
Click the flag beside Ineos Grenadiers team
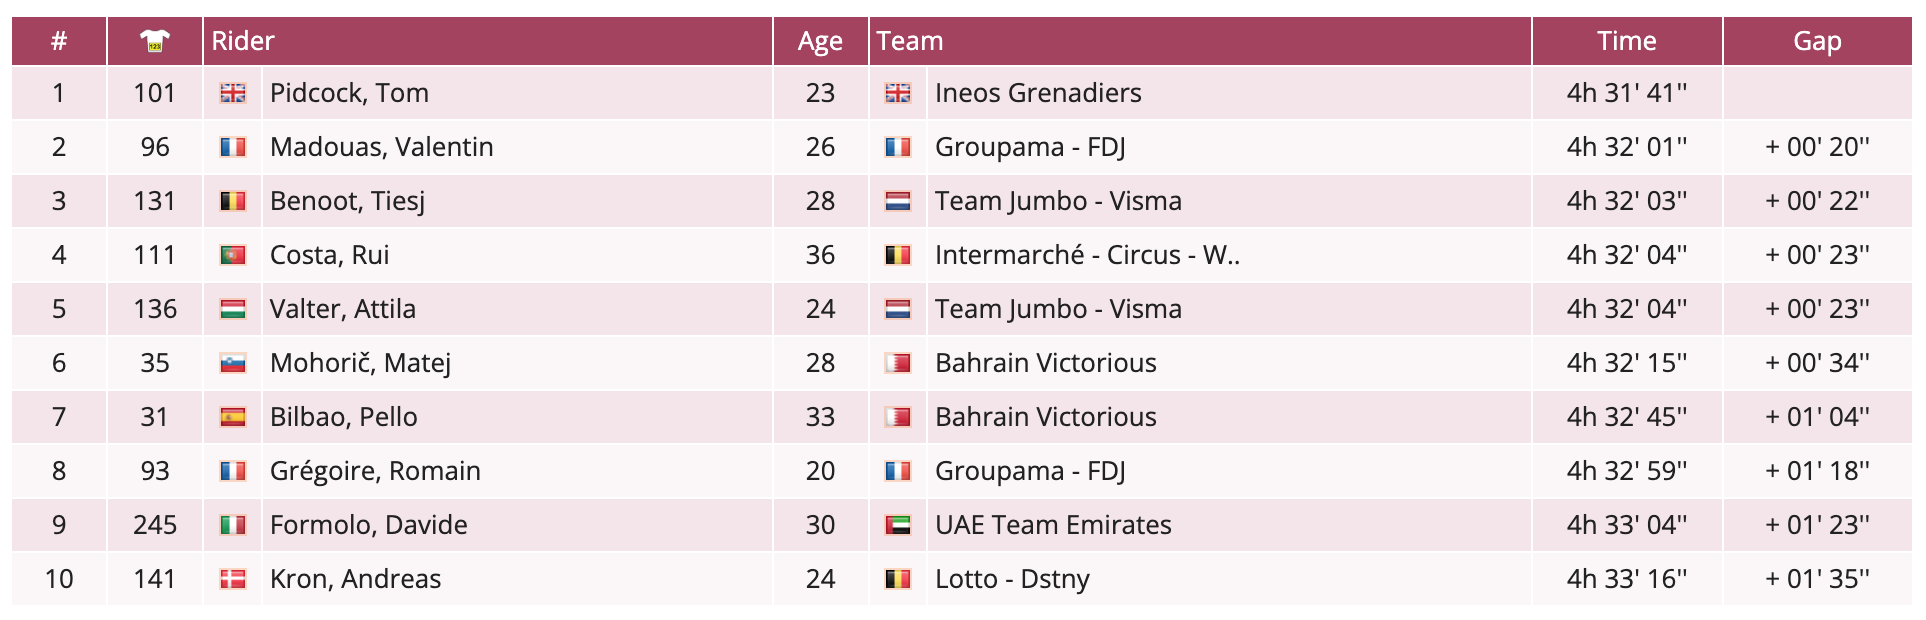point(898,93)
